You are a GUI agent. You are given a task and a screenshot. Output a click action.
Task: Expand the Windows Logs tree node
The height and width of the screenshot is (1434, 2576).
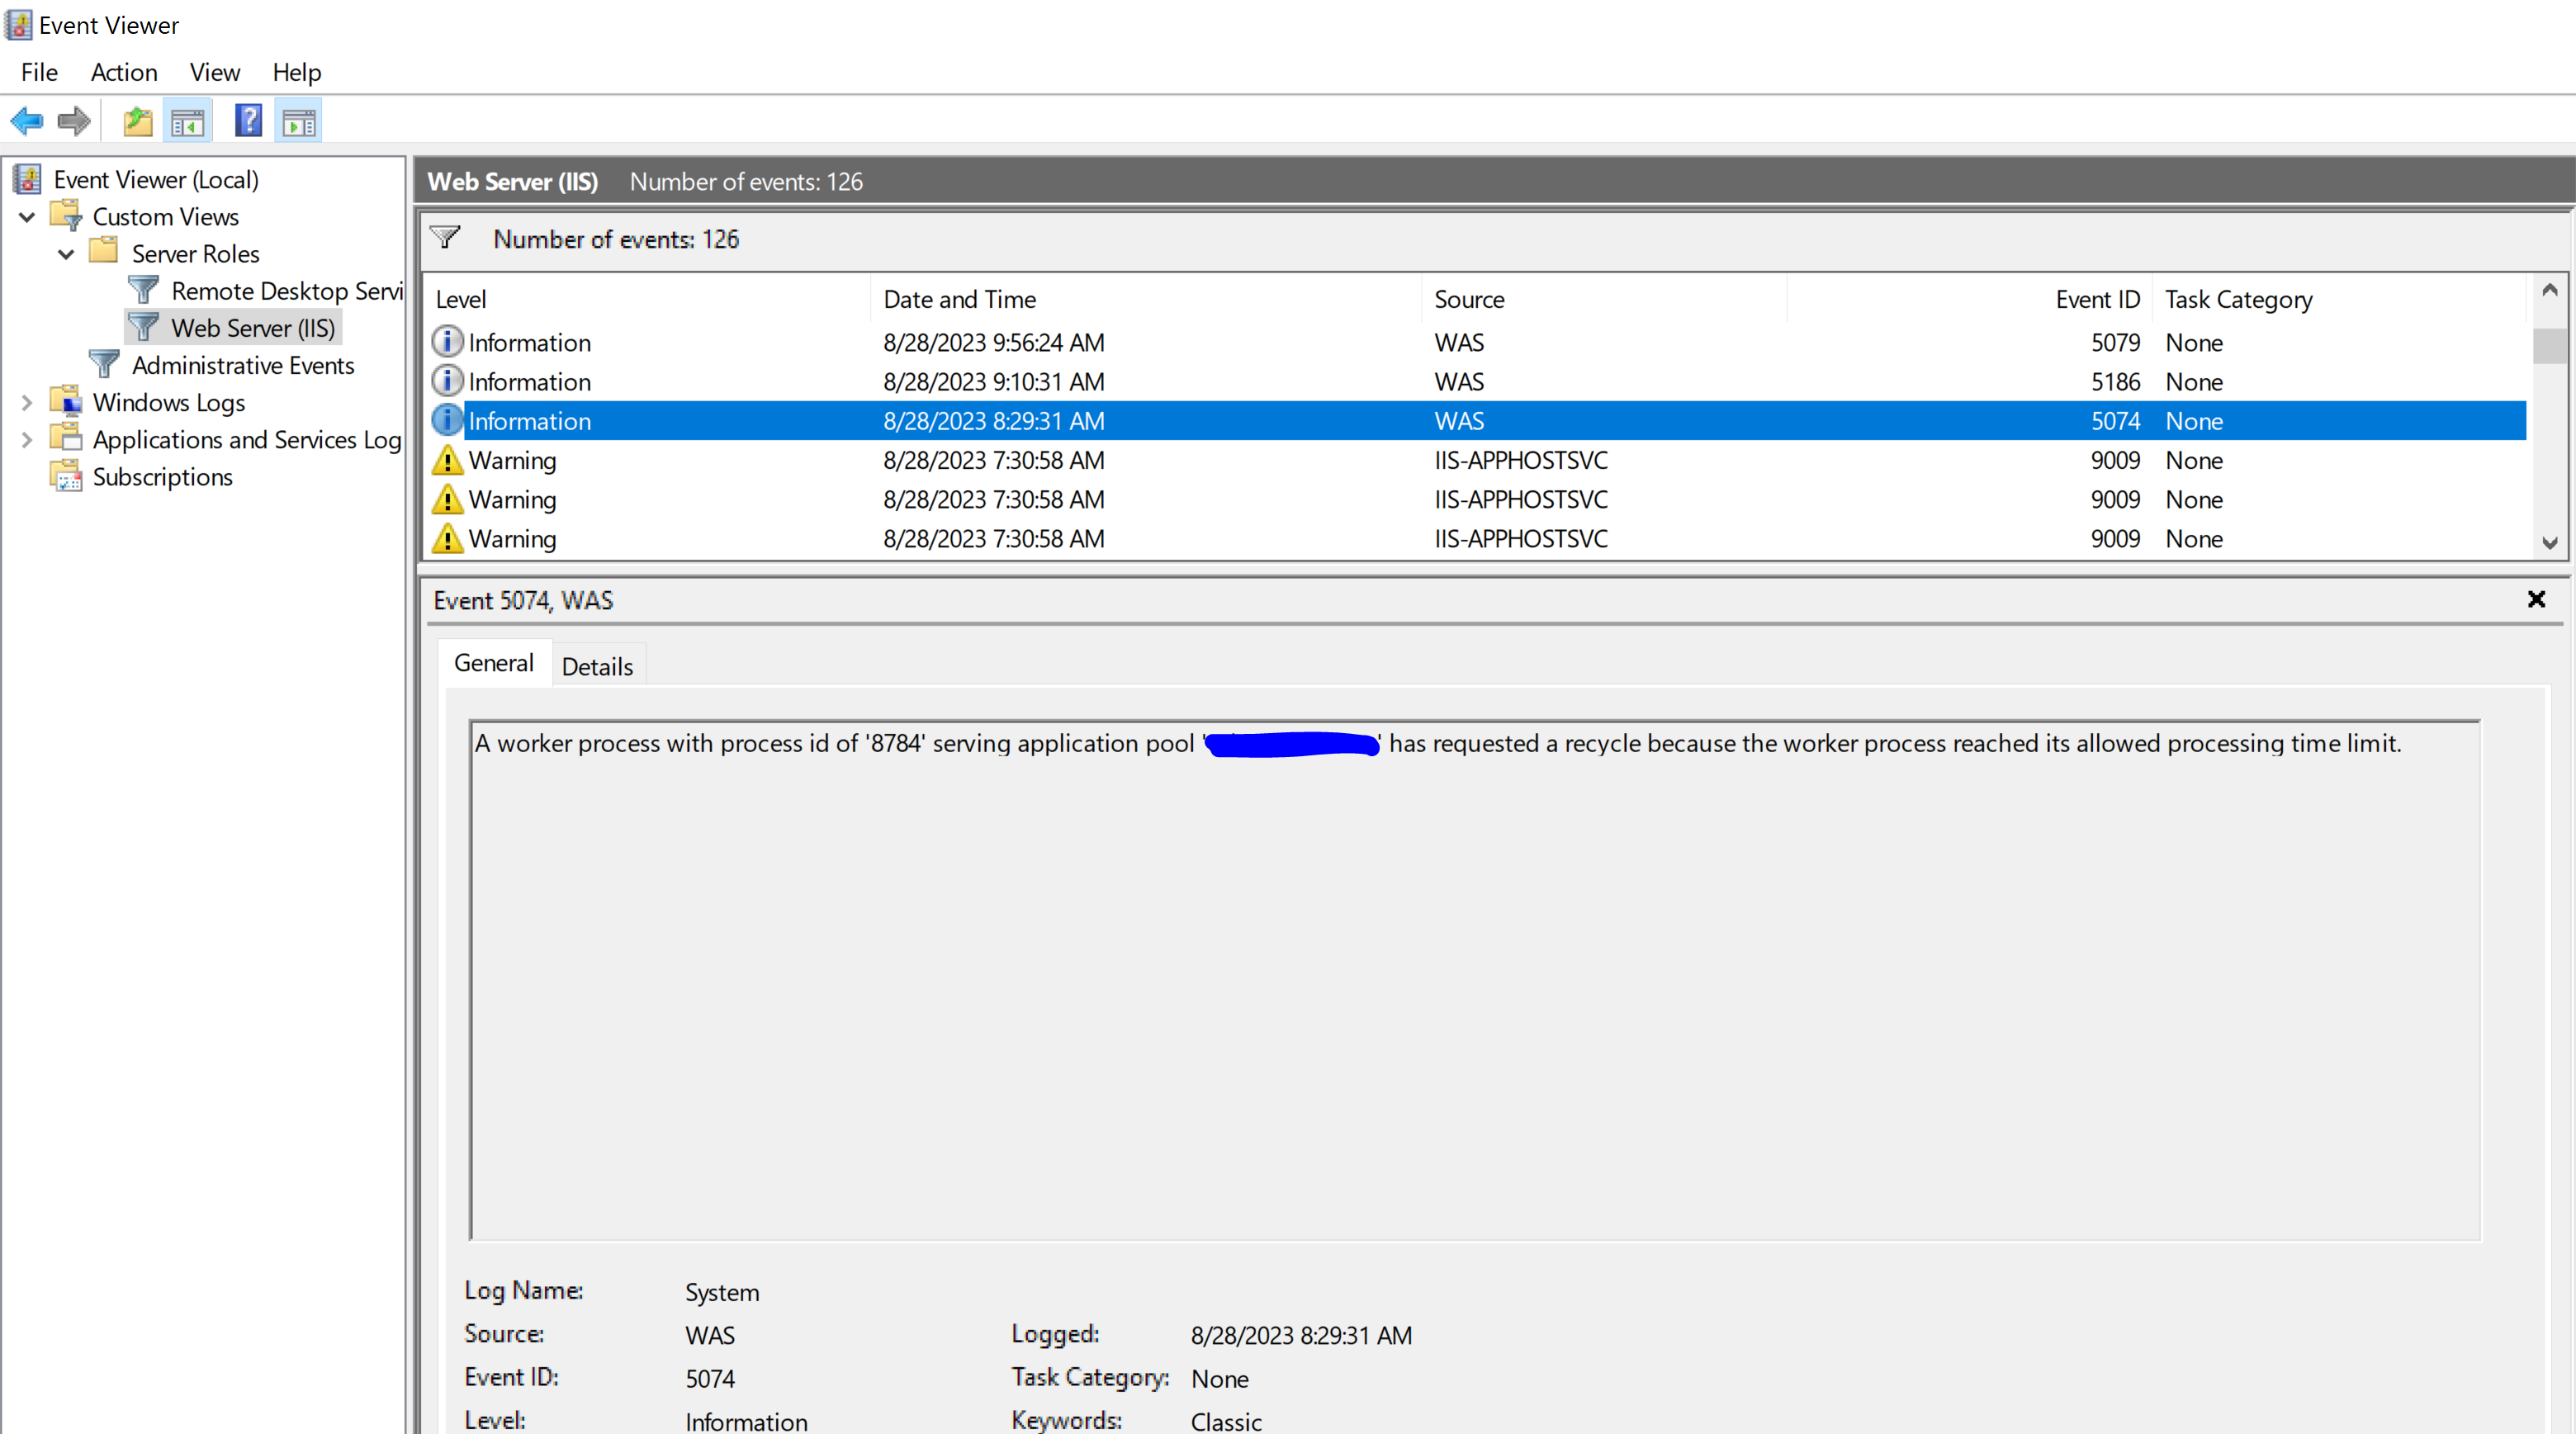[27, 403]
